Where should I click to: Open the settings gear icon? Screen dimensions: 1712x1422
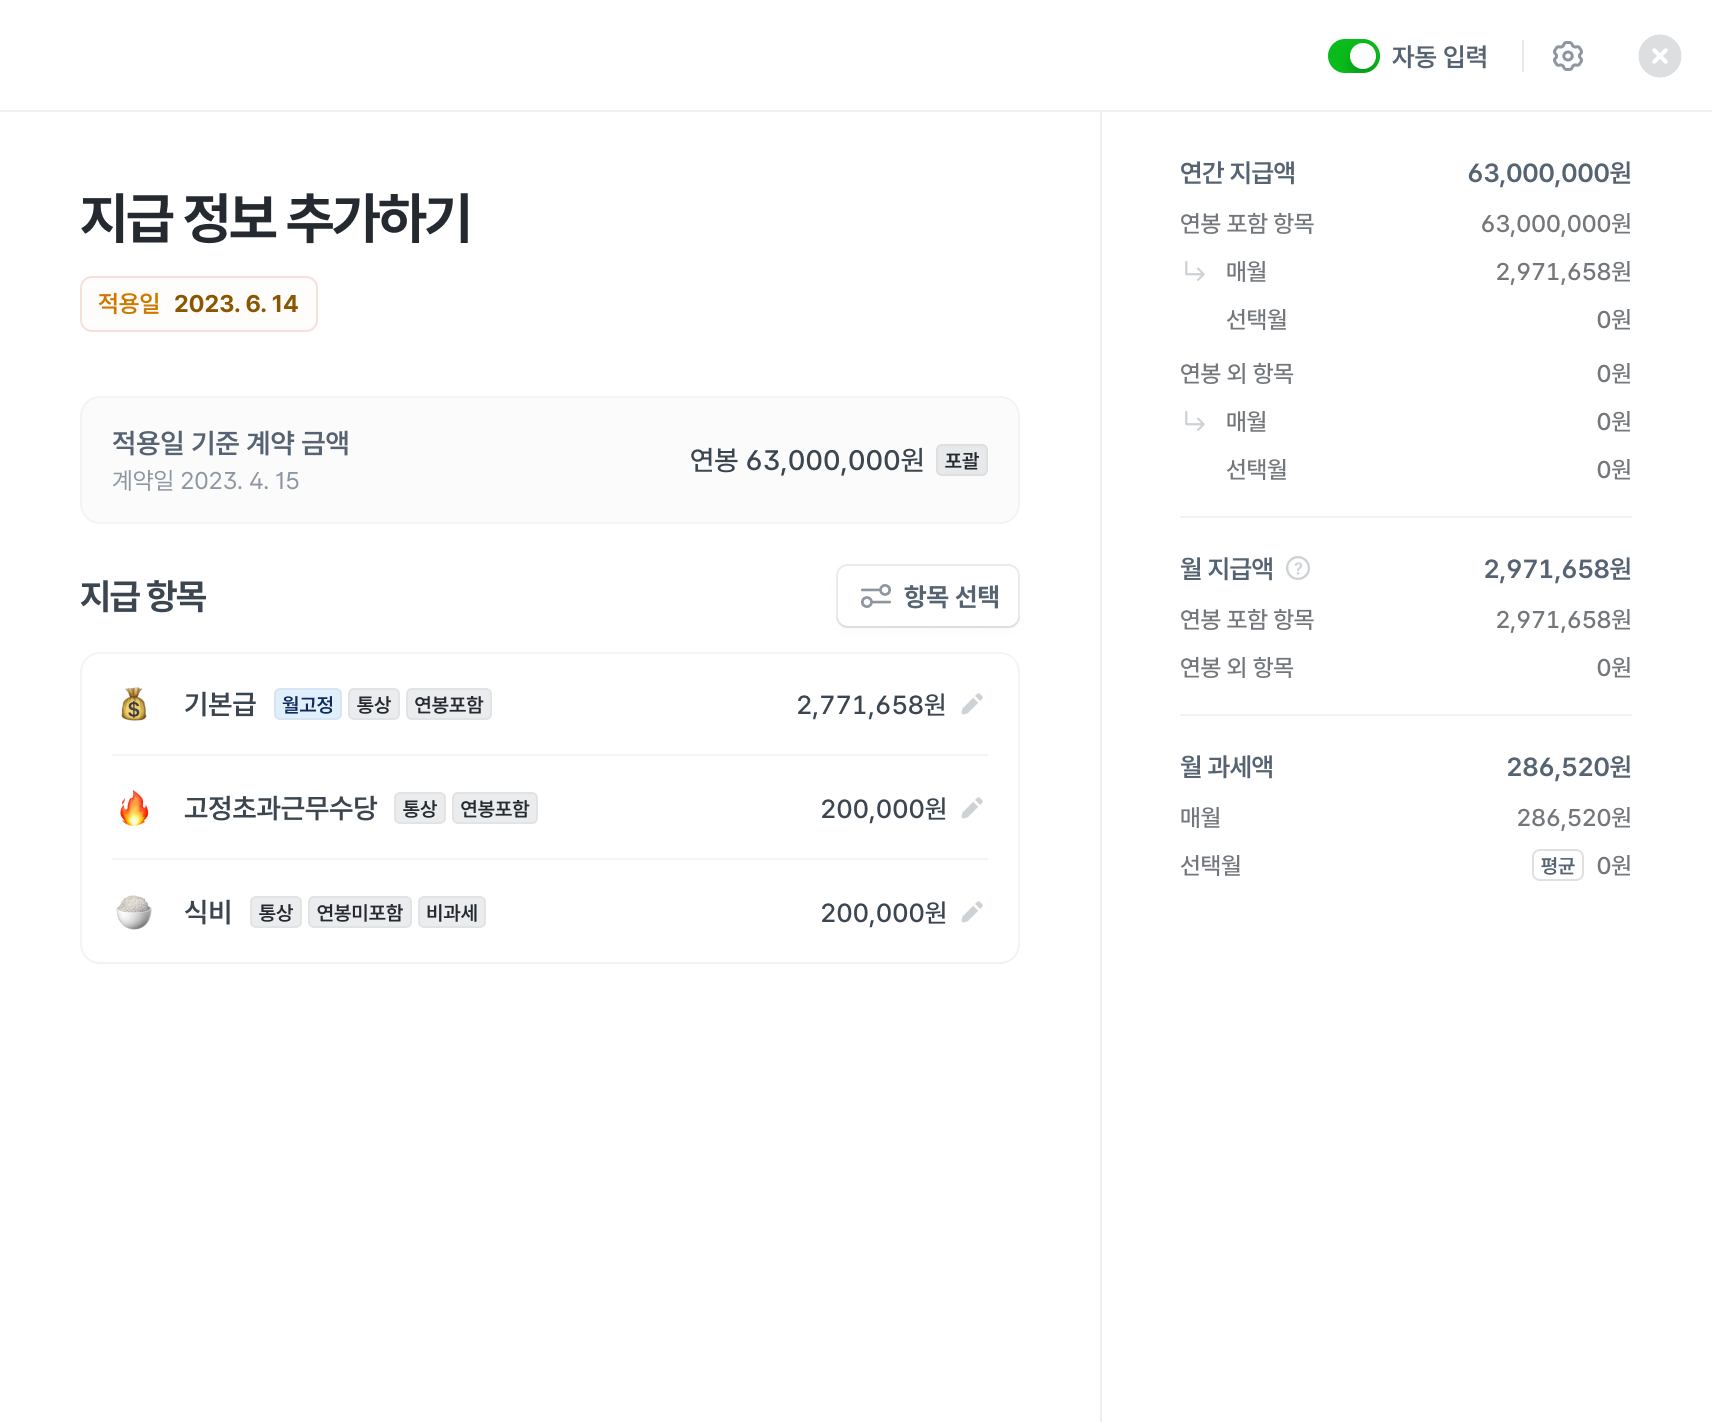point(1567,56)
